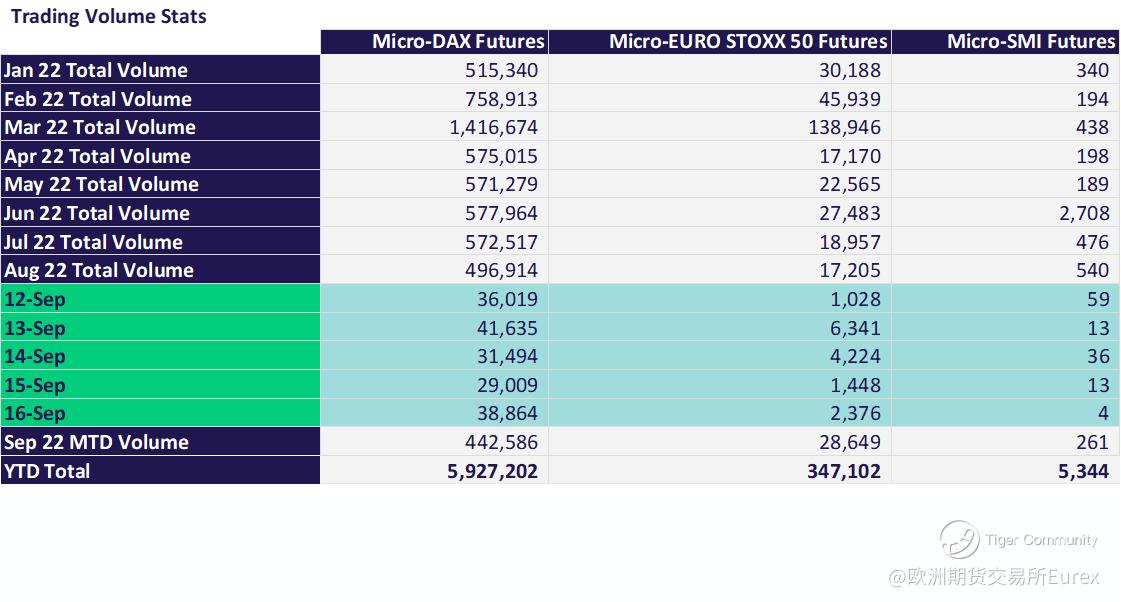1121x602 pixels.
Task: Click the 5,927,202 YTD total cell
Action: pyautogui.click(x=493, y=471)
